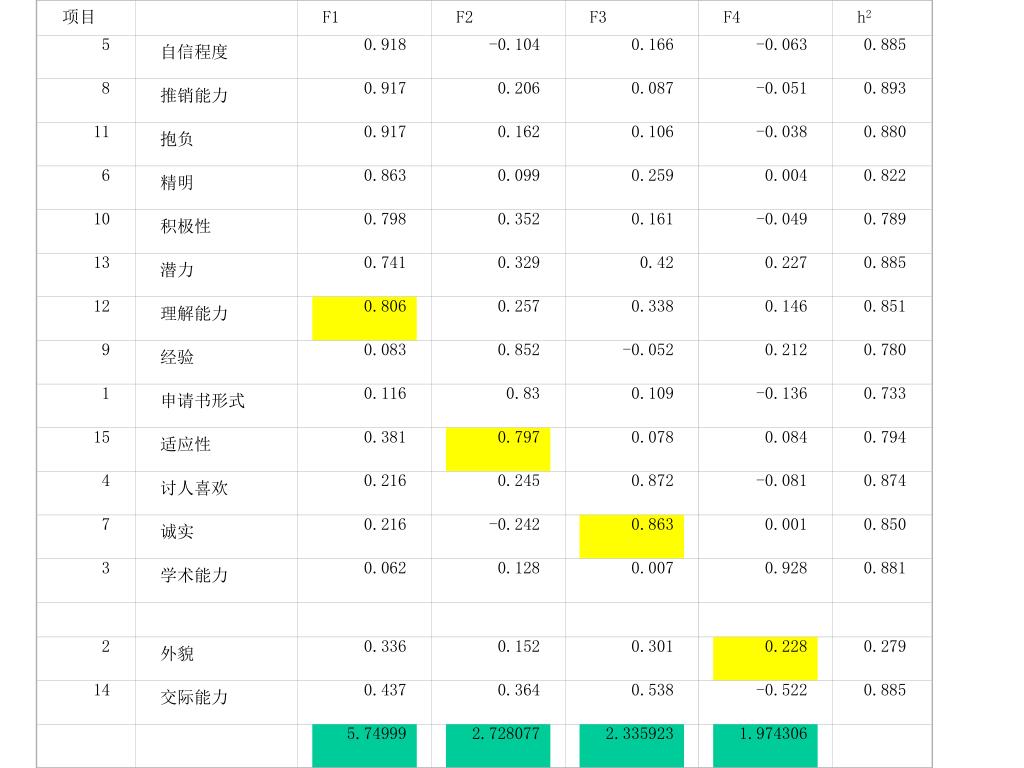Select the 0.42 value in 潜力 row
Image resolution: width=1024 pixels, height=768 pixels.
point(656,263)
